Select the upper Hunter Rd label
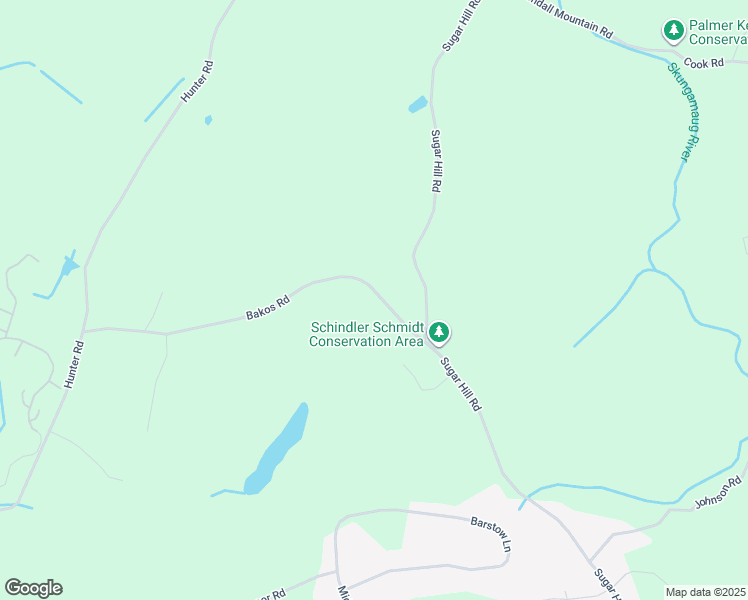This screenshot has width=748, height=600. 197,81
